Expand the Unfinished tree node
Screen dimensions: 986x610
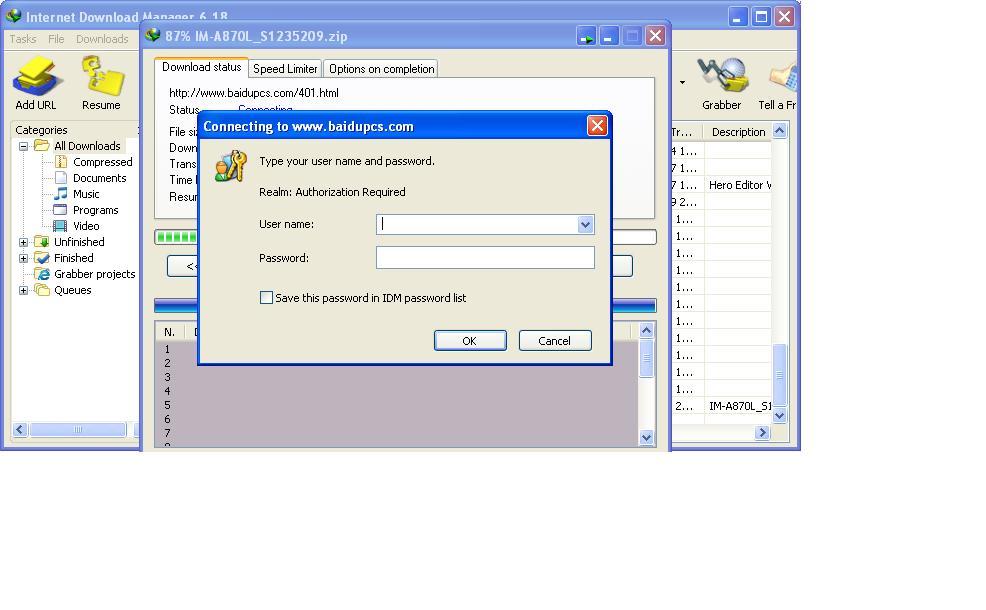click(x=23, y=242)
